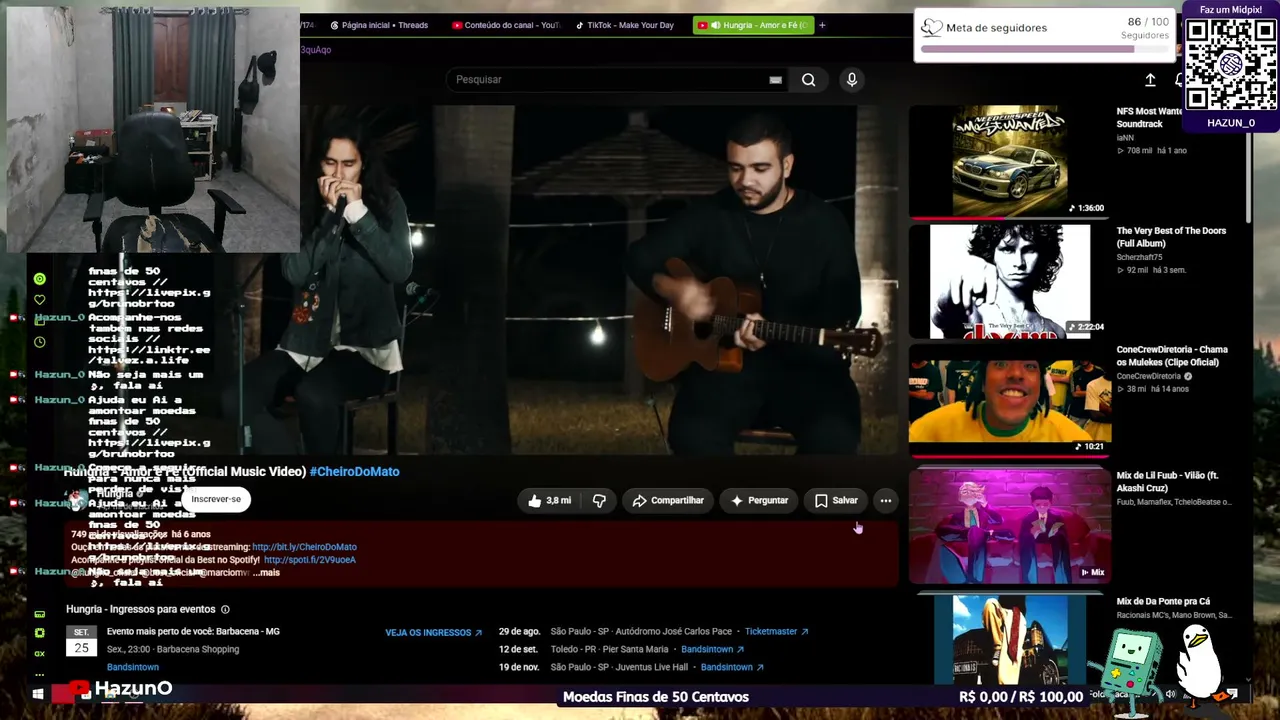Switch to Página inicial Threads tab

[x=378, y=25]
